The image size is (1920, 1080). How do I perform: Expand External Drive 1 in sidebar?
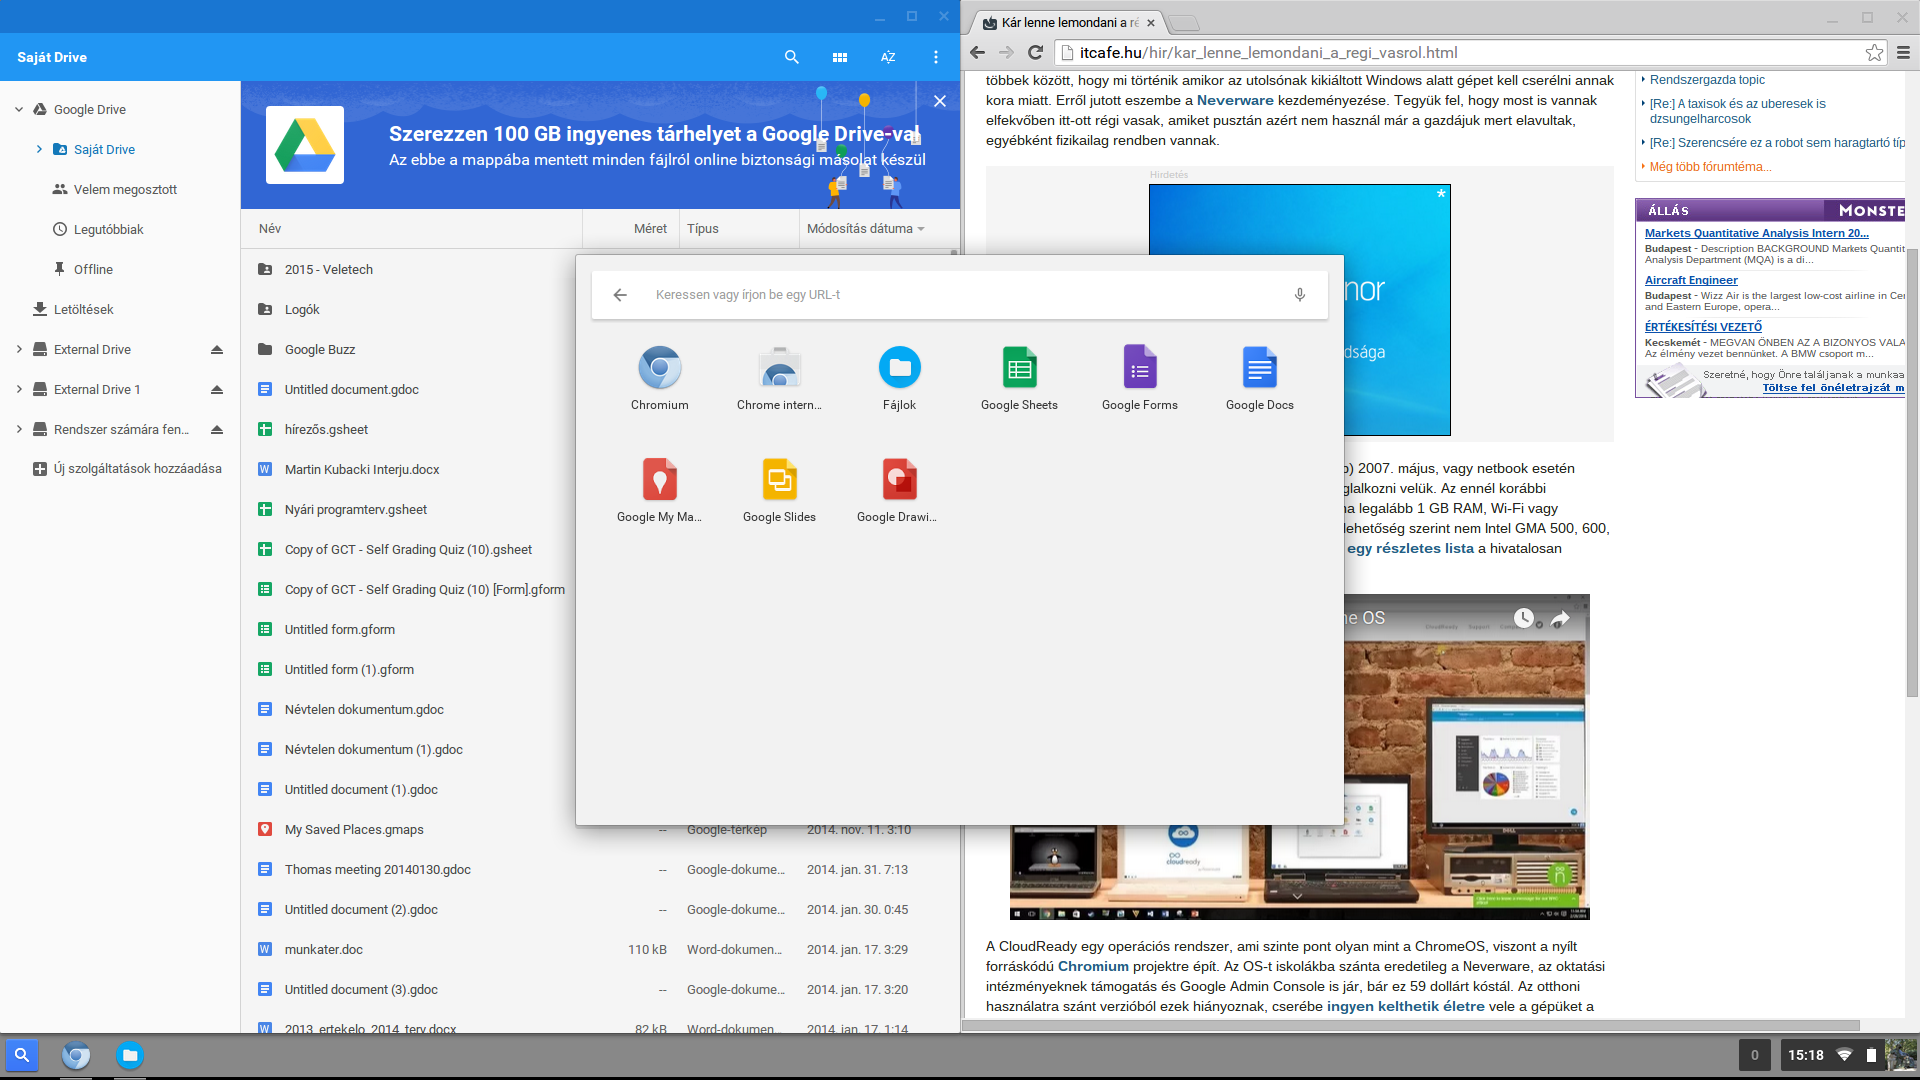point(19,389)
